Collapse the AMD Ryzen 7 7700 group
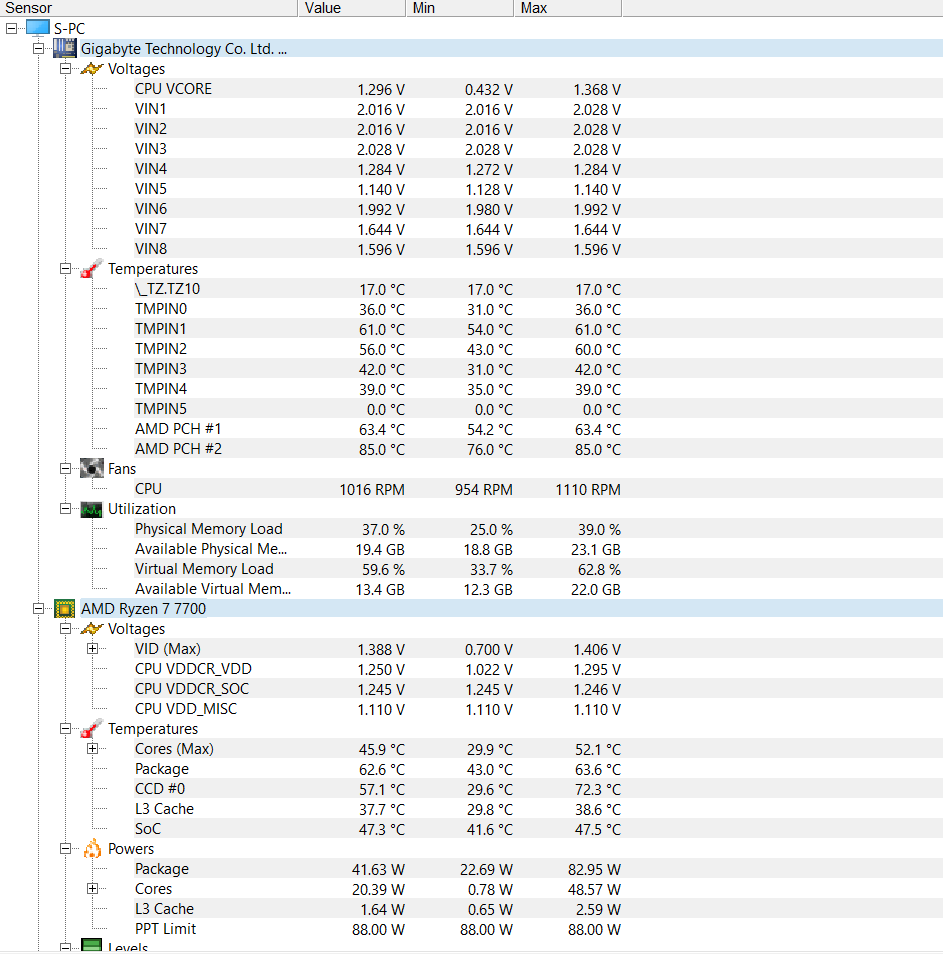The width and height of the screenshot is (943, 954). [38, 608]
